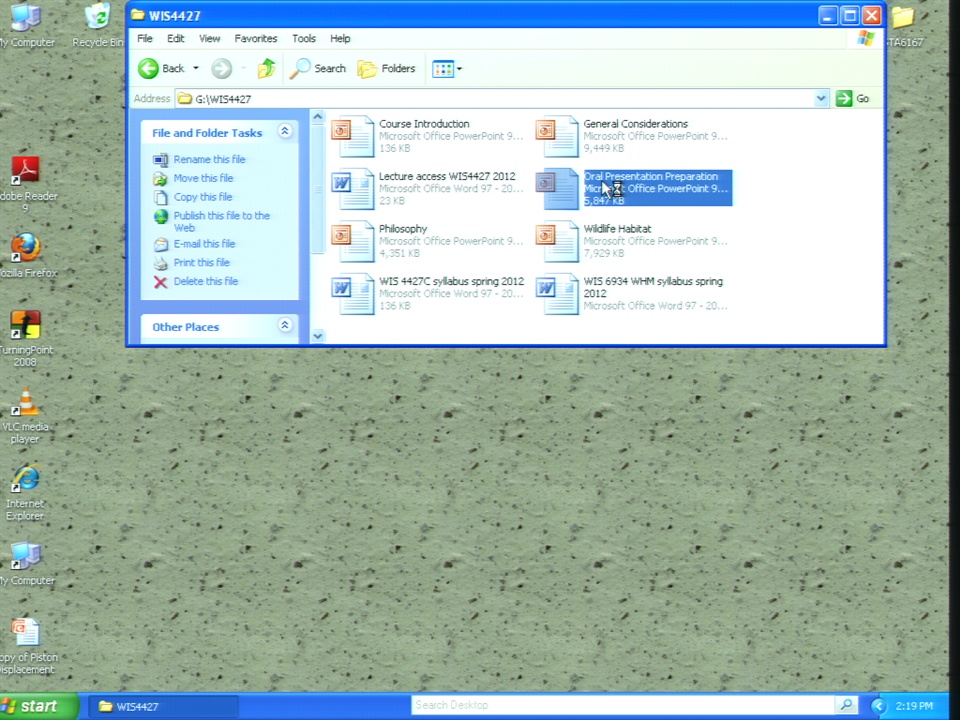Click the task pane scroll up arrow
This screenshot has height=720, width=960.
coord(317,116)
